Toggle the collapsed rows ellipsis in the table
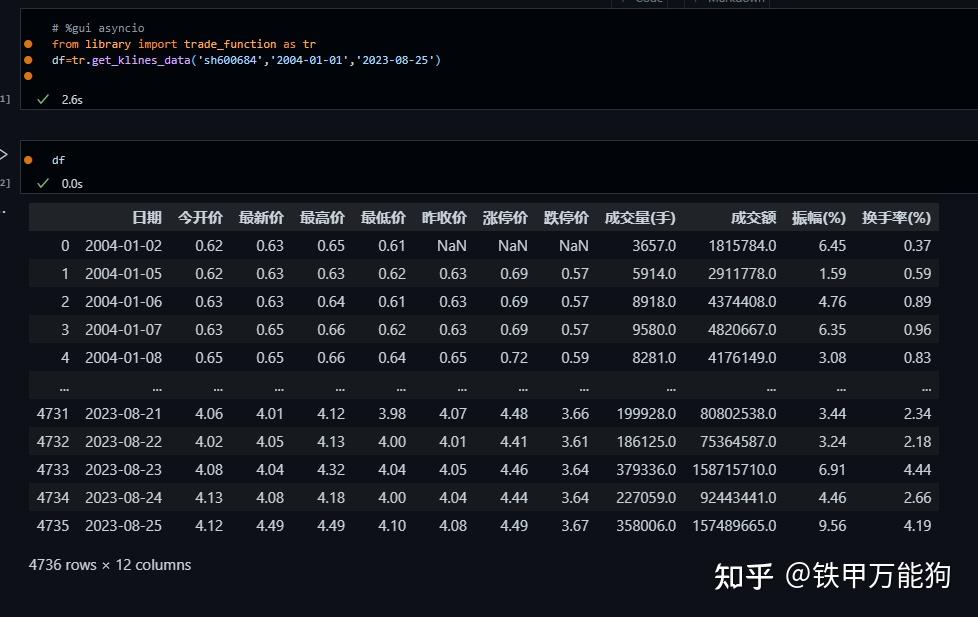 pyautogui.click(x=64, y=386)
